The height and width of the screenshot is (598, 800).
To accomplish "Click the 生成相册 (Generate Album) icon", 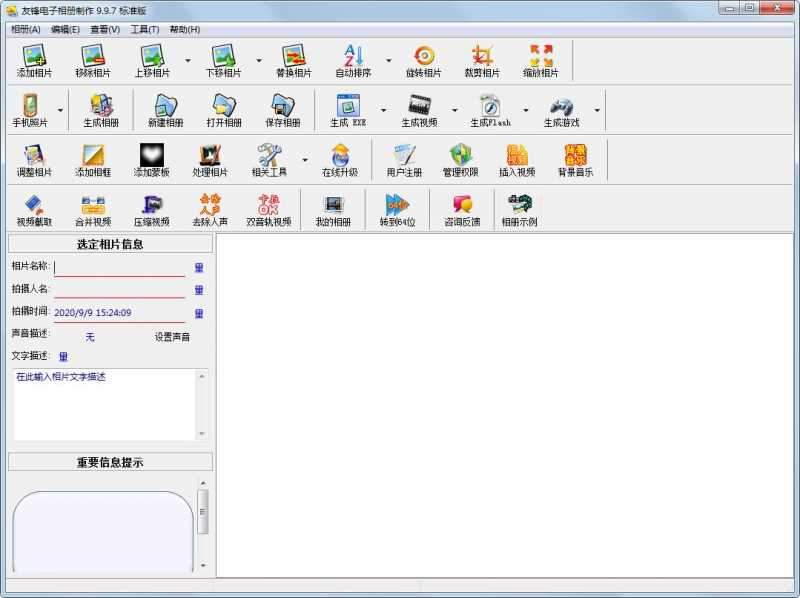I will 100,110.
